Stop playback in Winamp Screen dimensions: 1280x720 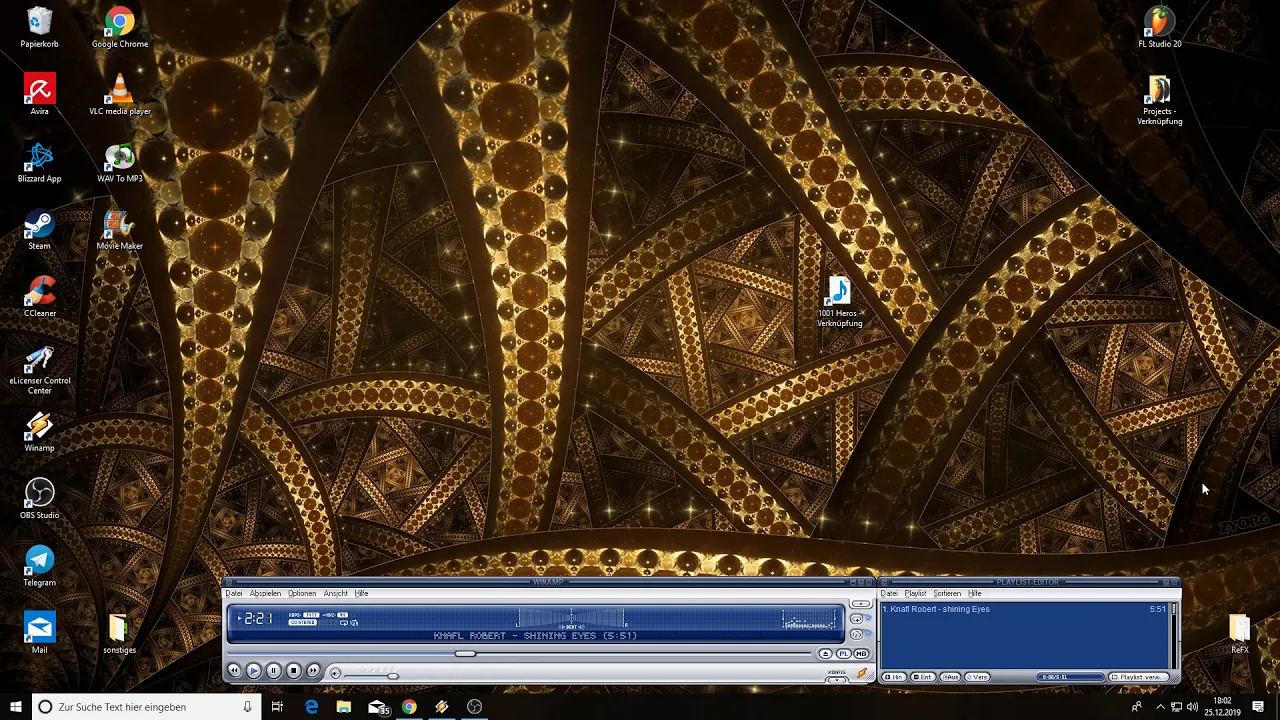(293, 671)
